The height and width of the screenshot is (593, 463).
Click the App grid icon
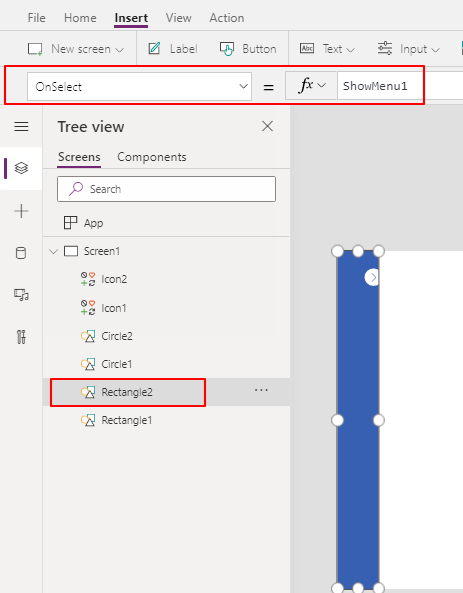70,223
